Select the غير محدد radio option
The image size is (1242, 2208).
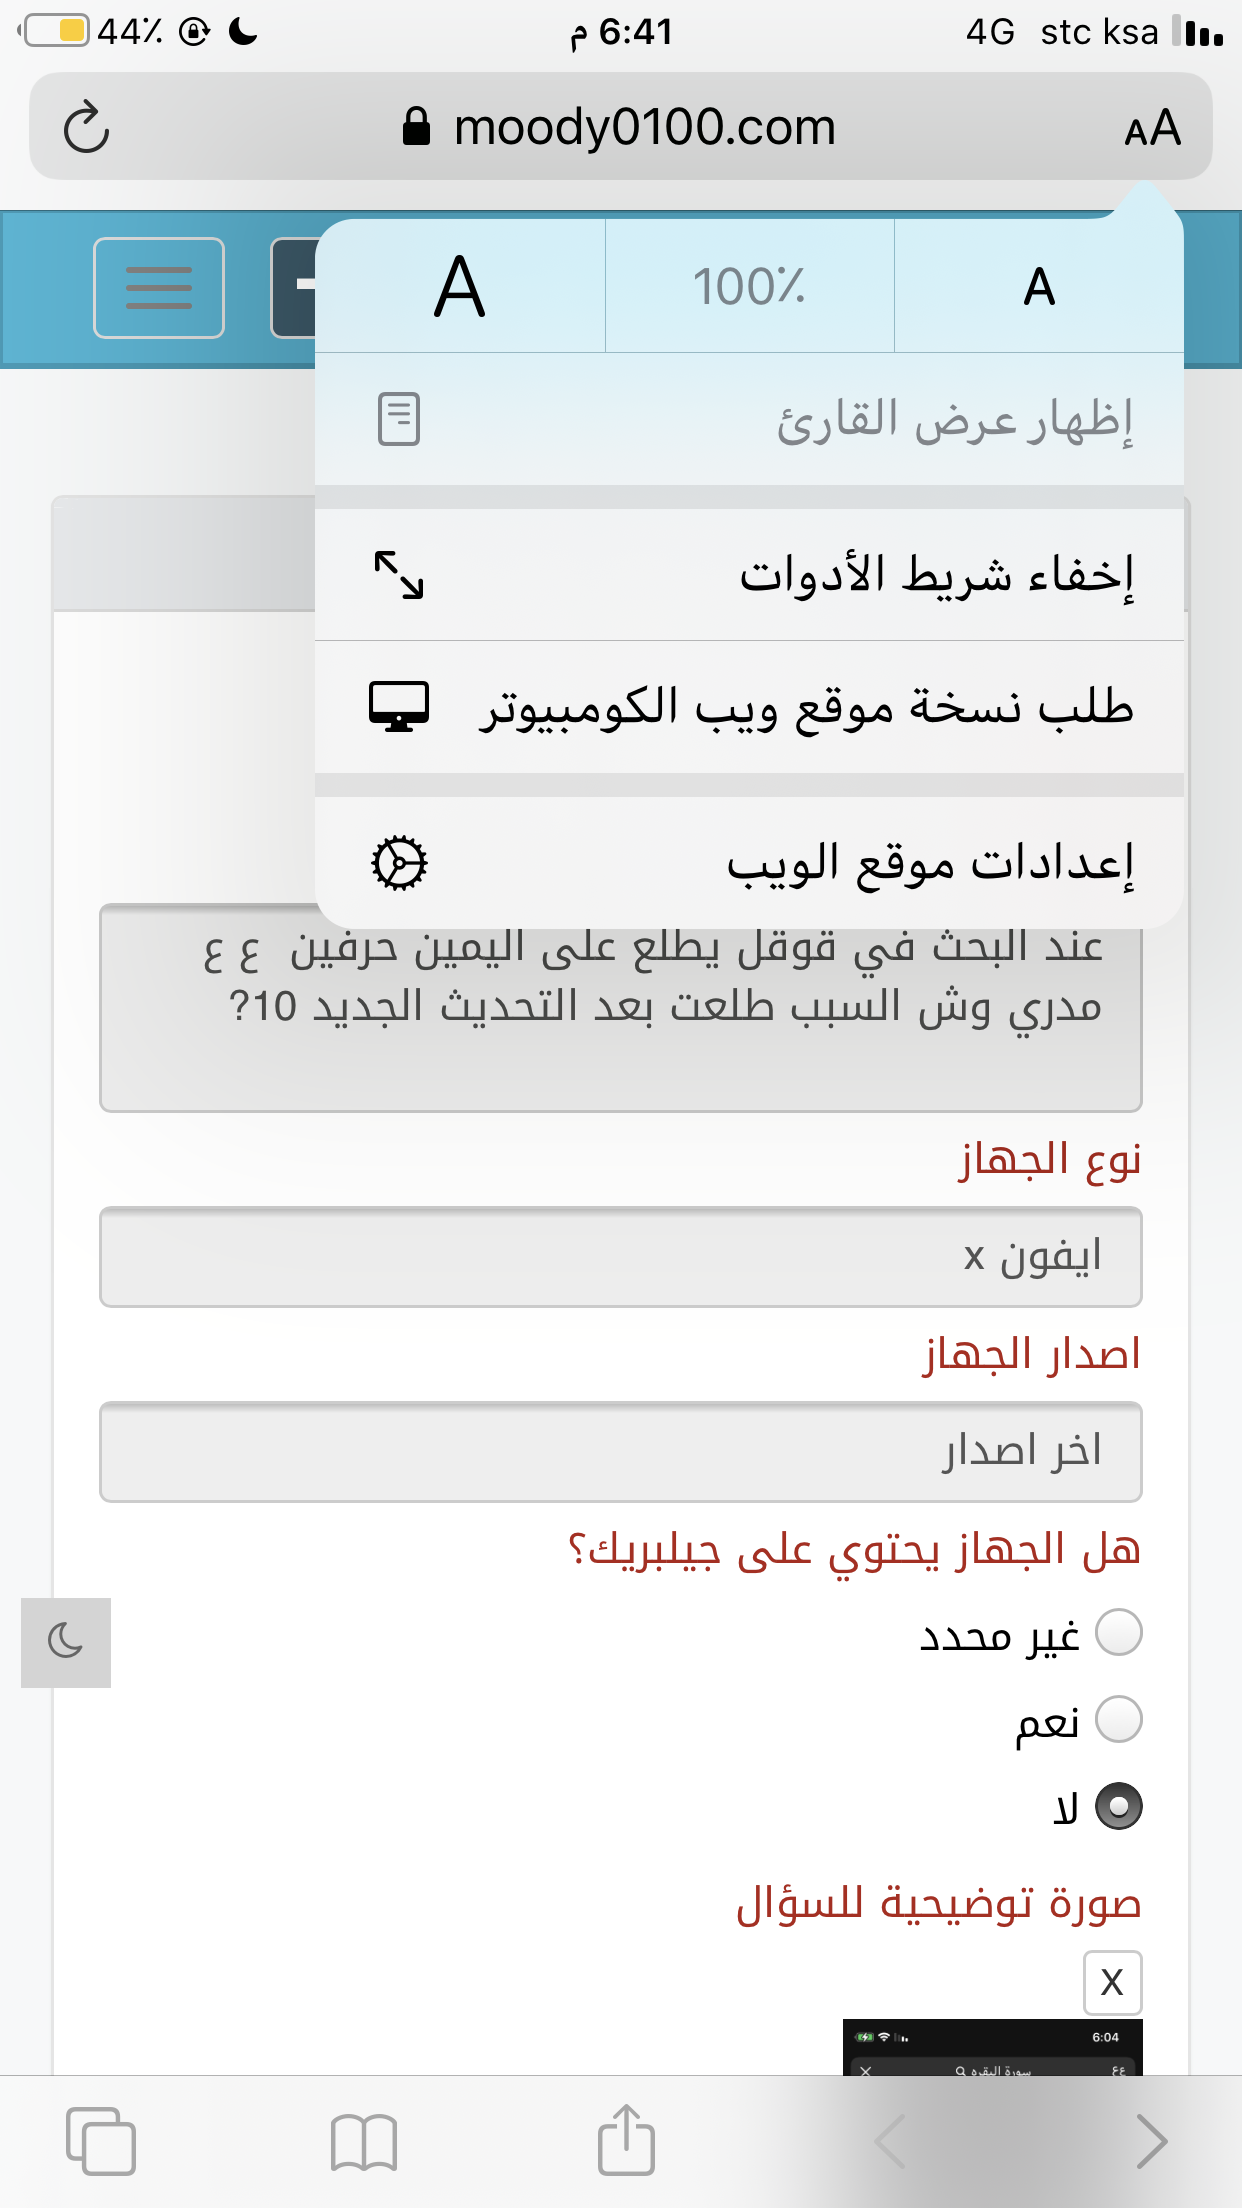pos(1119,1632)
